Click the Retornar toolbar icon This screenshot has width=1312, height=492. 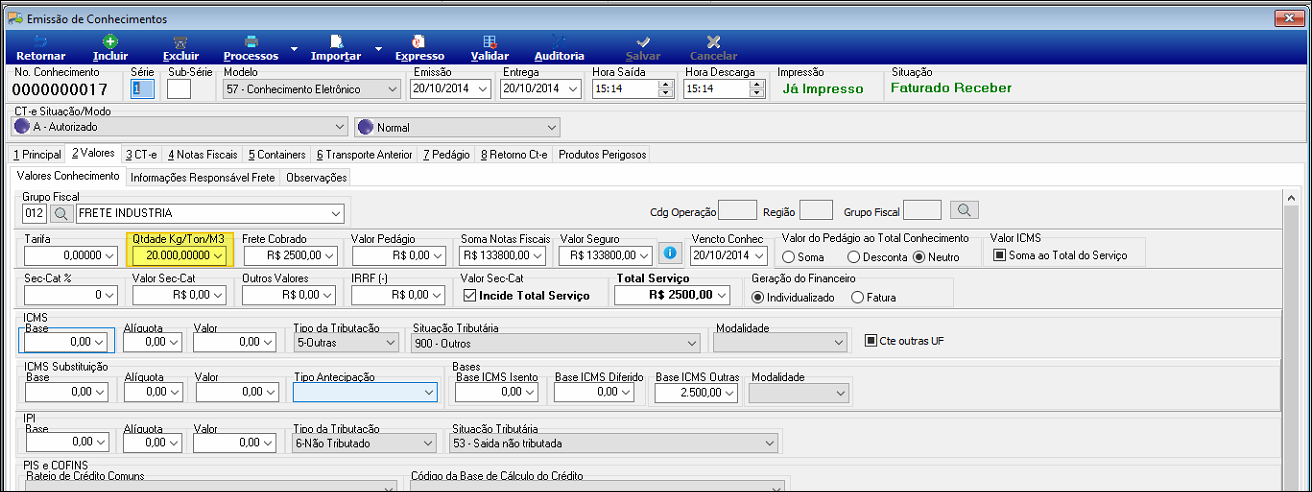(x=41, y=42)
